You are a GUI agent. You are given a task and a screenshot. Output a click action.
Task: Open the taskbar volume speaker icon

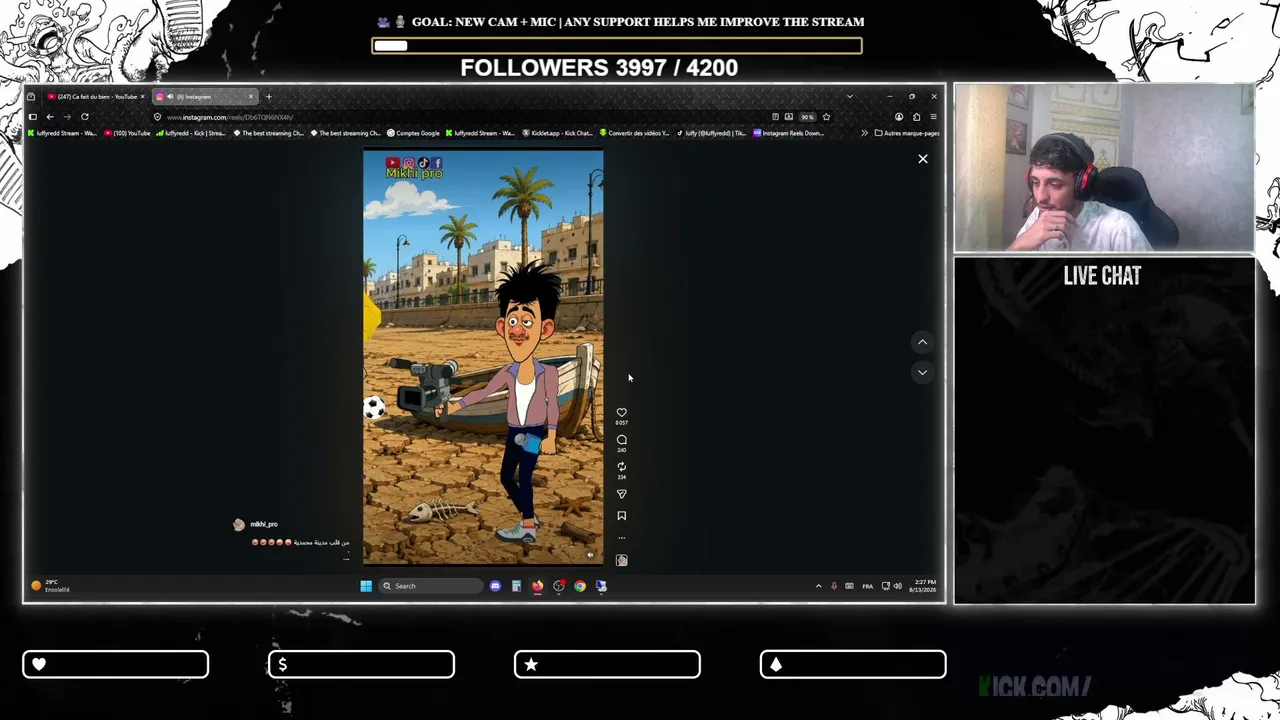(897, 586)
